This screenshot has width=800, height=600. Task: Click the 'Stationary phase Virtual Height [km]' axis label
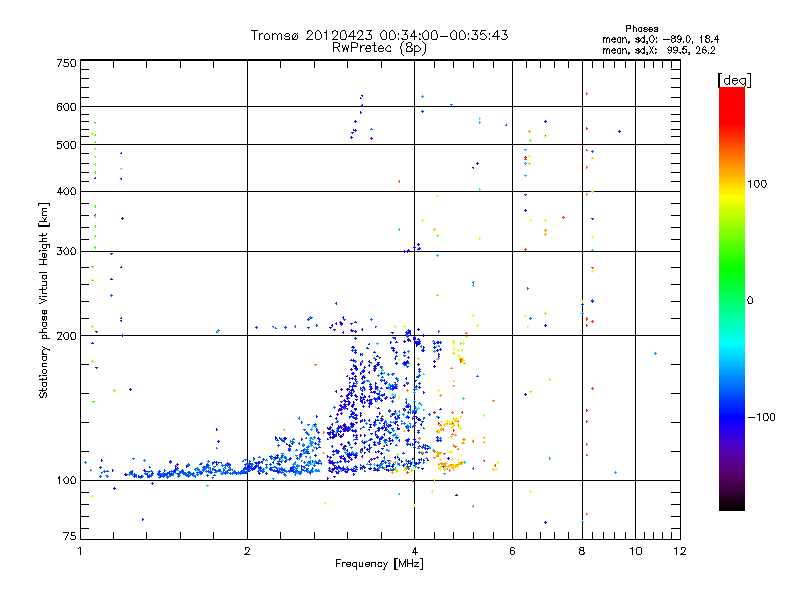coord(44,300)
